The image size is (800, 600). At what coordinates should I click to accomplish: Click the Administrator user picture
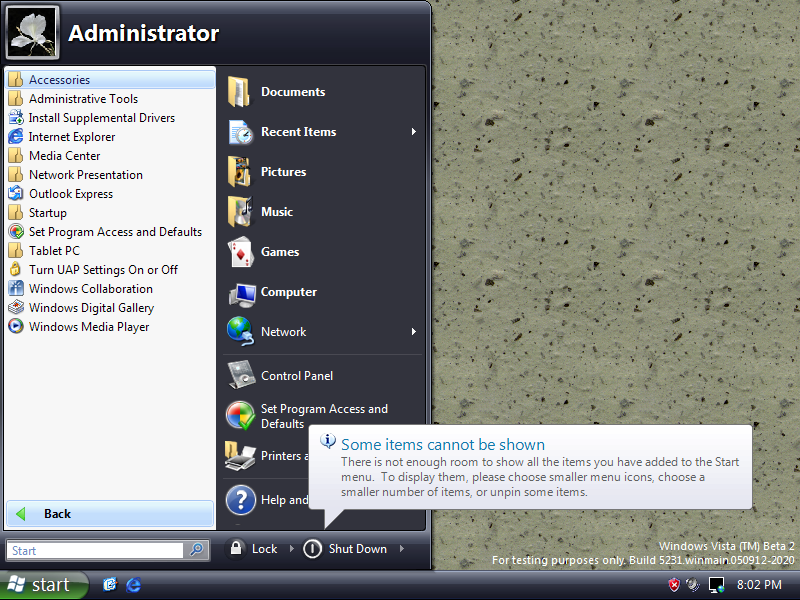(33, 33)
